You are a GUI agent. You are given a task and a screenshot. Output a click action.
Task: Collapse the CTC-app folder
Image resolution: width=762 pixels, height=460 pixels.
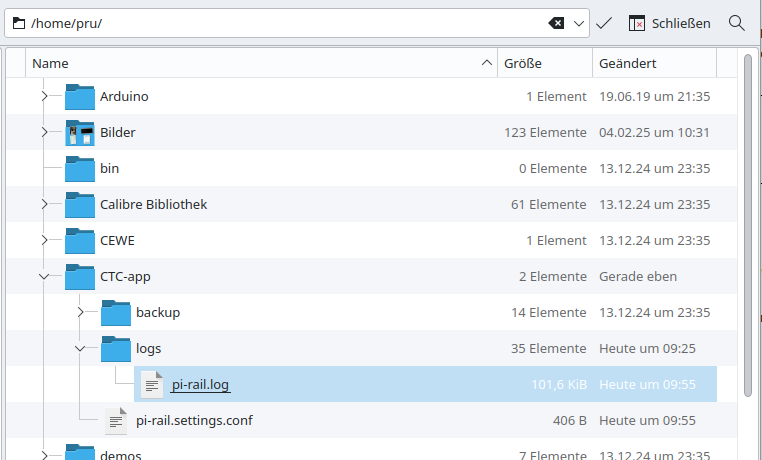click(44, 276)
